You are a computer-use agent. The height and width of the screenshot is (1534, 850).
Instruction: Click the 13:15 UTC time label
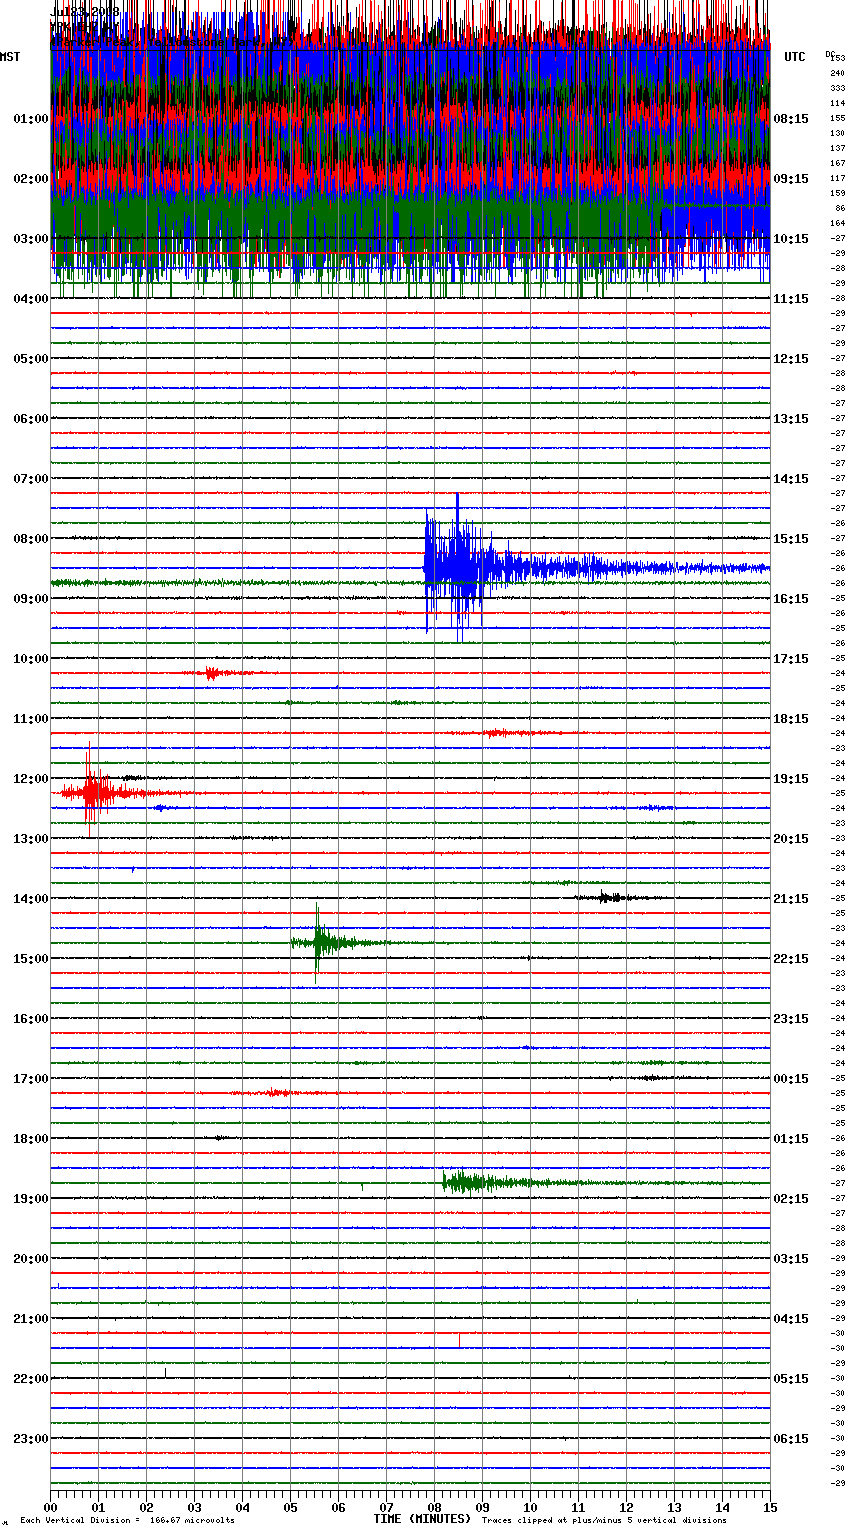[x=791, y=419]
